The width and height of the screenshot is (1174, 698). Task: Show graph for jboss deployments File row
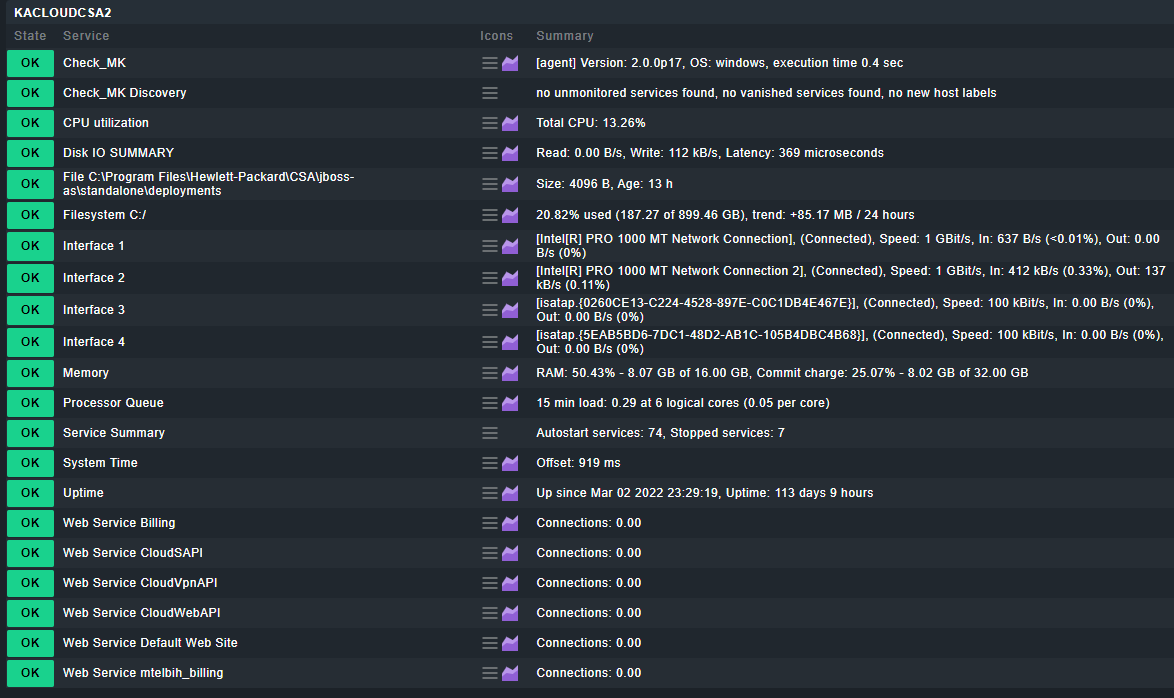coord(510,184)
